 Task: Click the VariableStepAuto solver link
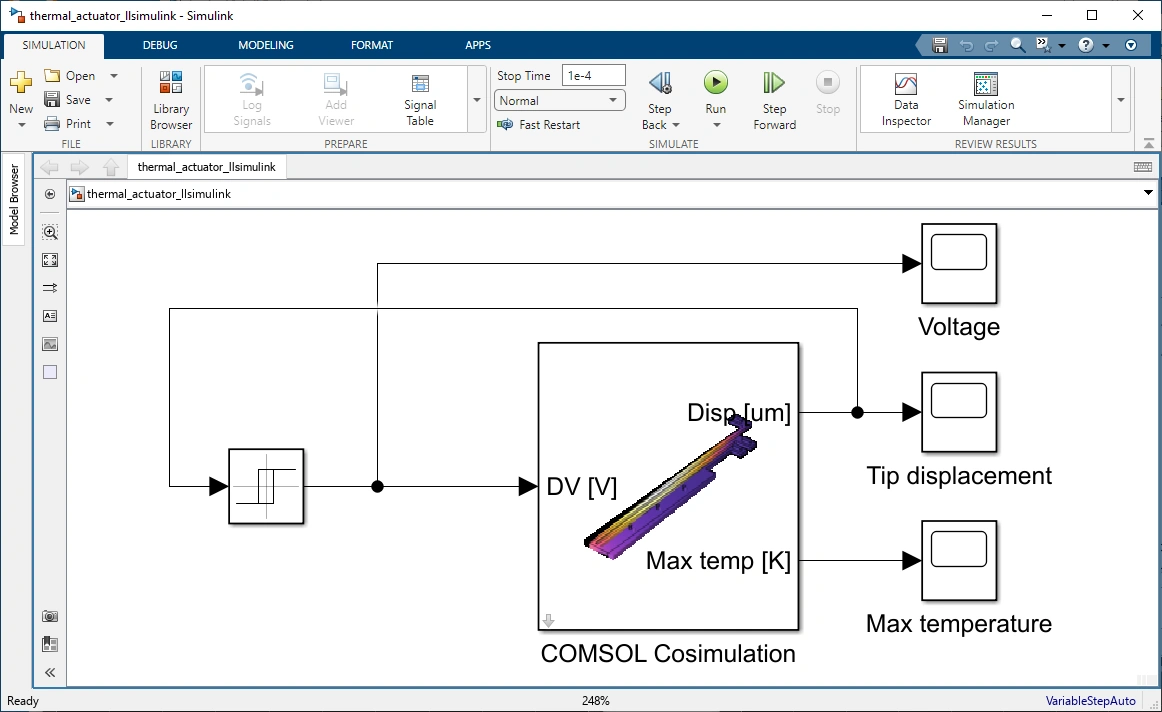pos(1090,701)
